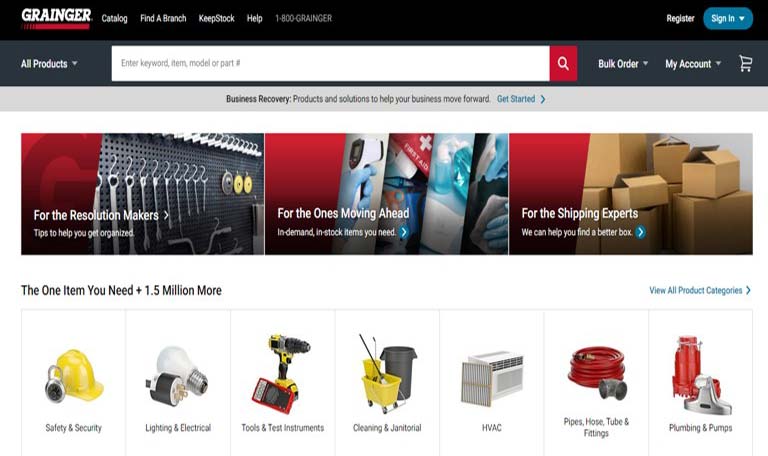Select the Cleaning & Janitorial category image
The image size is (768, 456).
tap(387, 375)
